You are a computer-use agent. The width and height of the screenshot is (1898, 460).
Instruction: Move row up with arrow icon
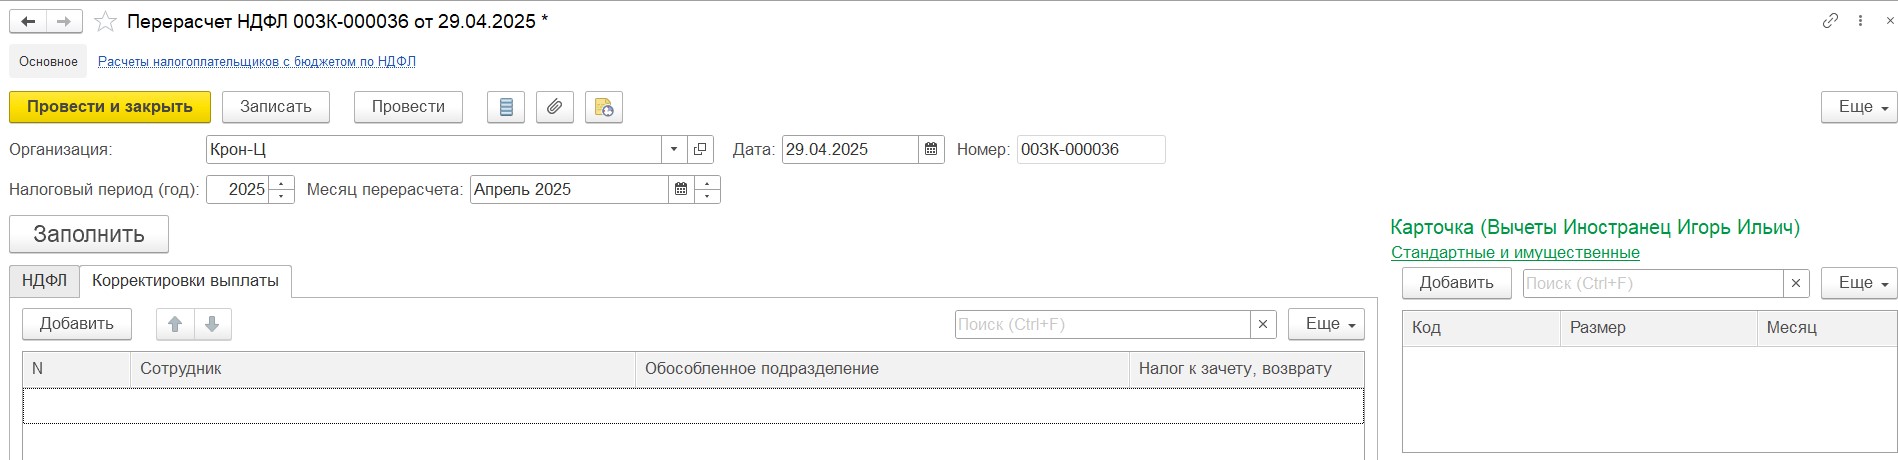click(x=175, y=324)
